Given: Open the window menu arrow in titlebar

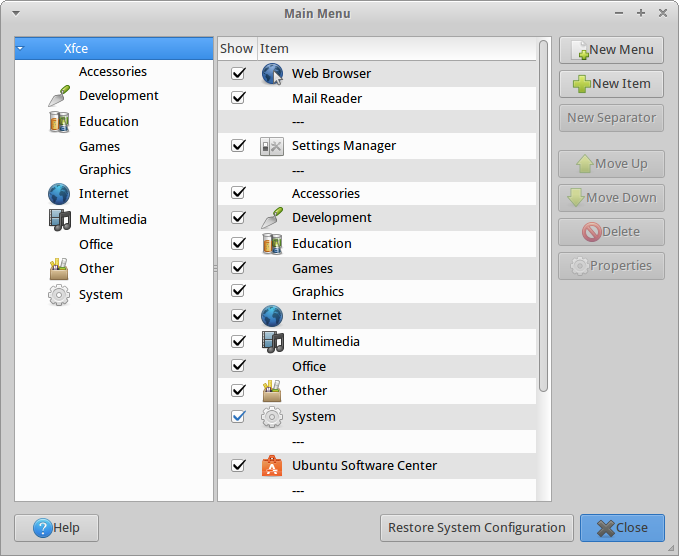Looking at the screenshot, I should [x=16, y=14].
